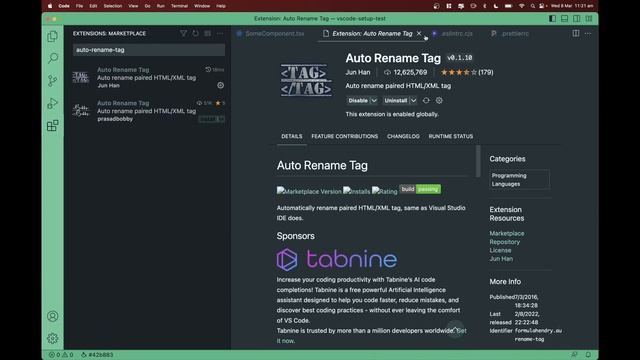Open the Marketplace resource link
This screenshot has height=360, width=640.
pos(507,233)
